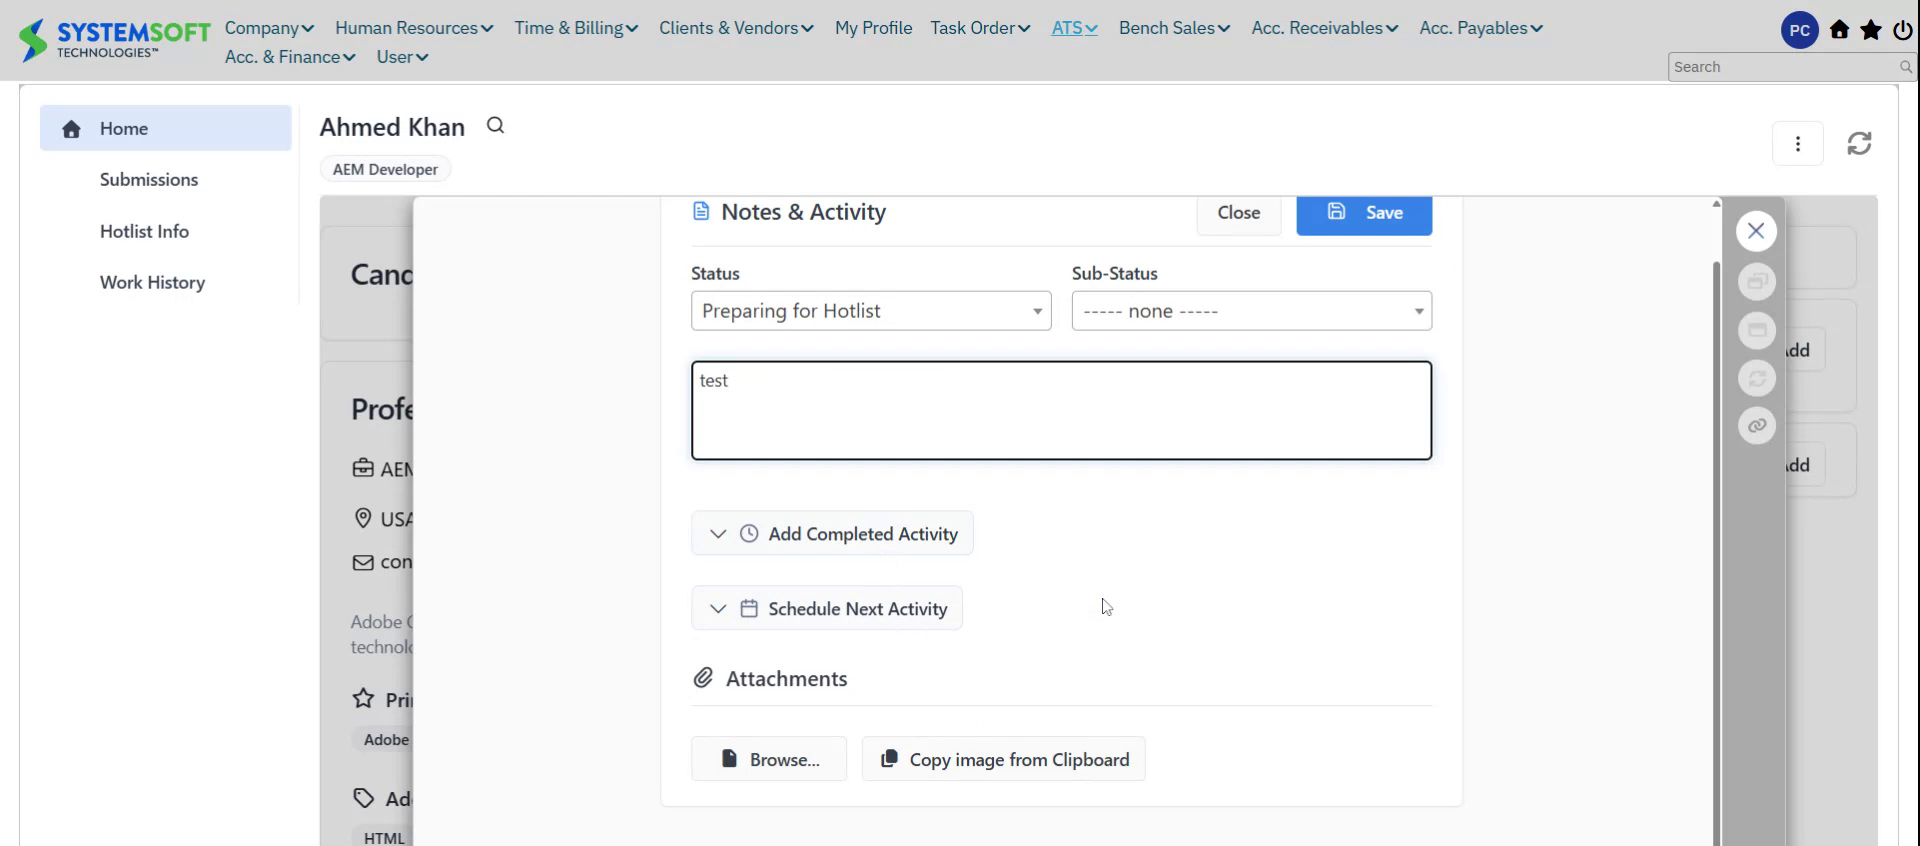The width and height of the screenshot is (1920, 846).
Task: Click the link icon in side panel
Action: tap(1757, 426)
